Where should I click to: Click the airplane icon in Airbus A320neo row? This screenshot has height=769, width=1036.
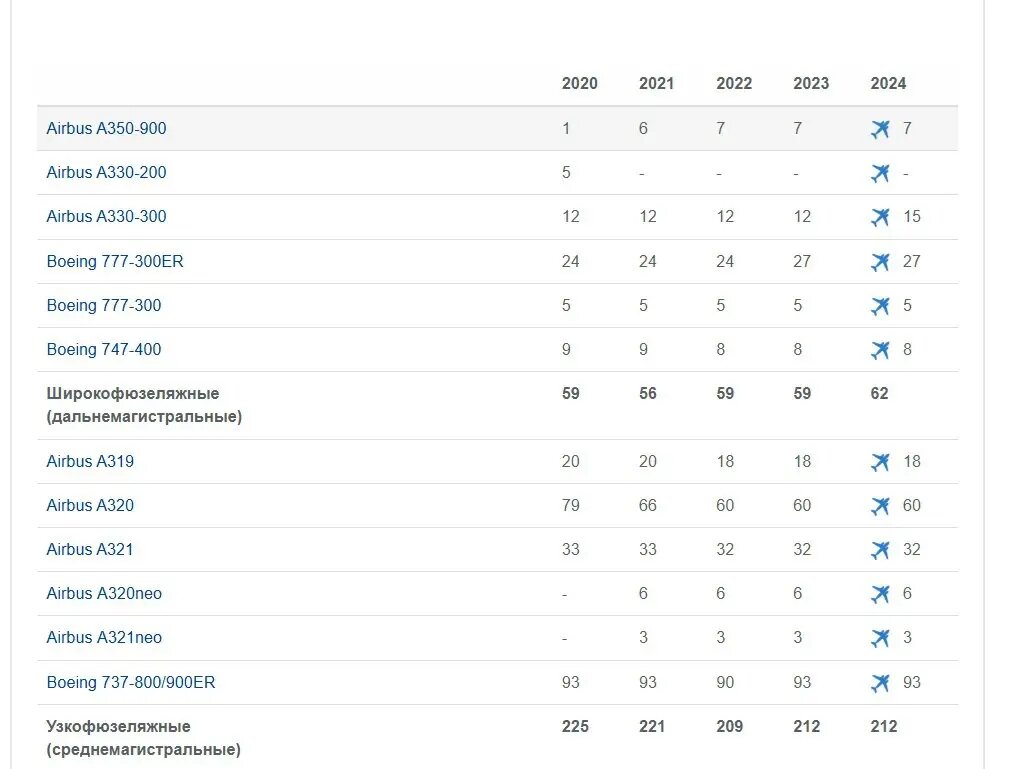[880, 594]
